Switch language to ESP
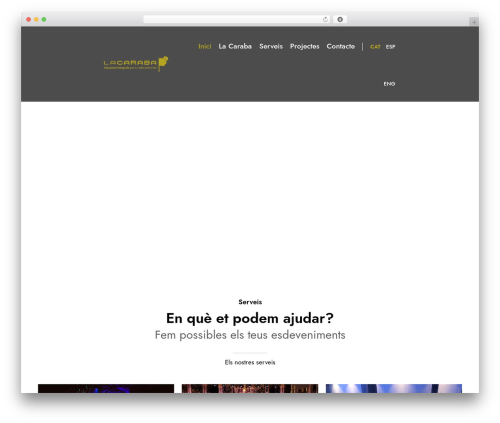The height and width of the screenshot is (423, 500). click(390, 47)
